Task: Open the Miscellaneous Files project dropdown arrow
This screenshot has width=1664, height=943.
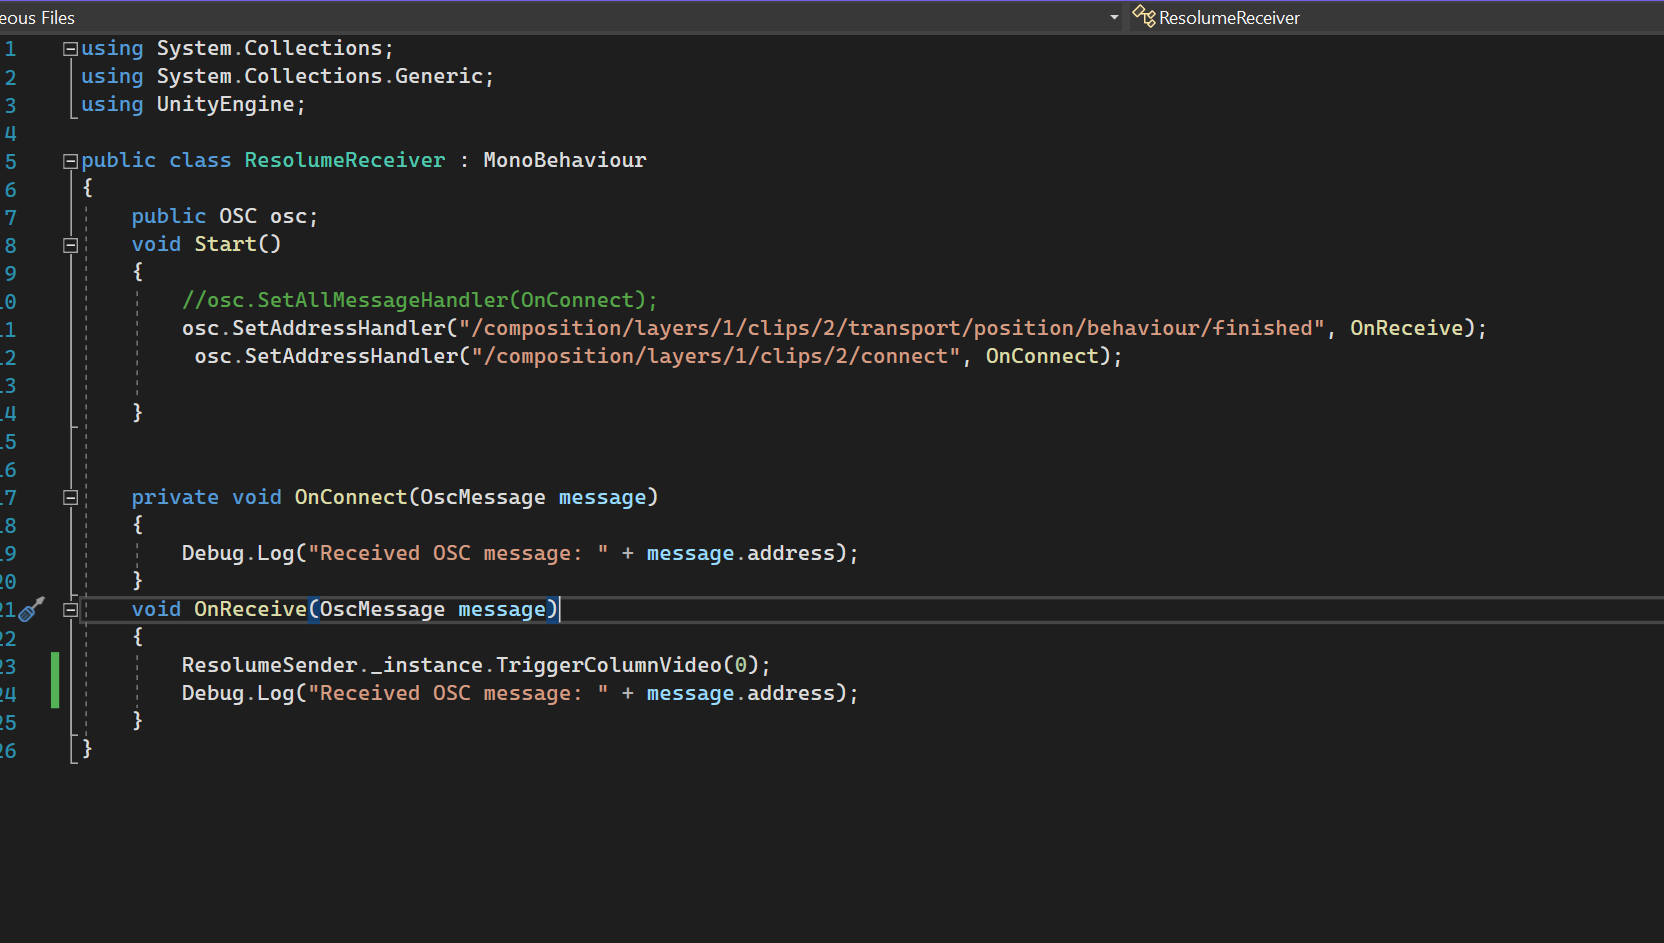Action: [x=1114, y=17]
